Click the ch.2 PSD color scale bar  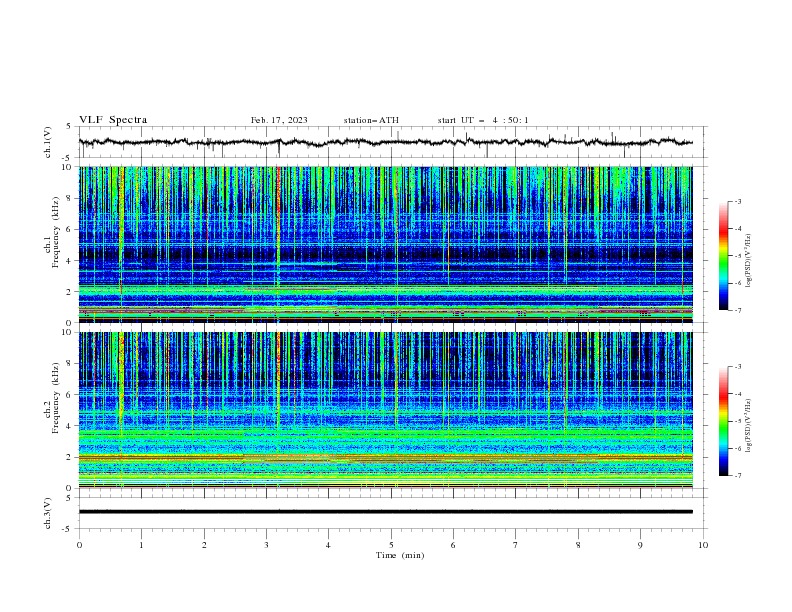(723, 421)
